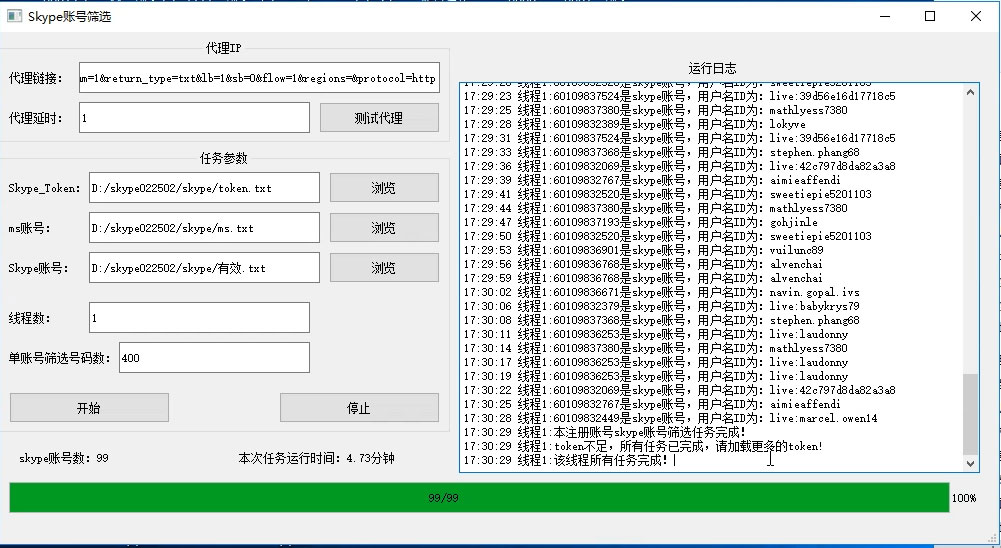Click the log scrollbar thumb
Screen dimensions: 1001x548
click(x=970, y=414)
